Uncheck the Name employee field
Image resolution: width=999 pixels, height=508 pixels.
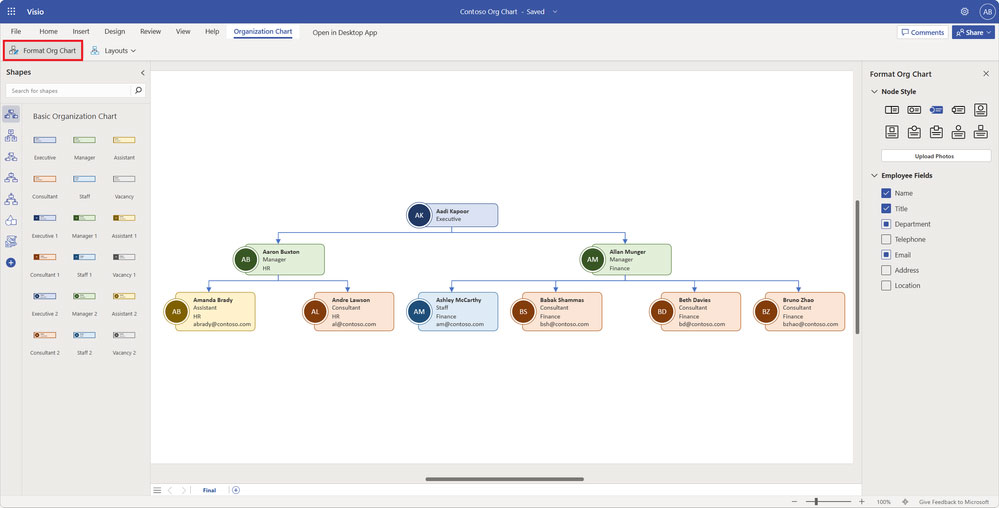point(886,193)
